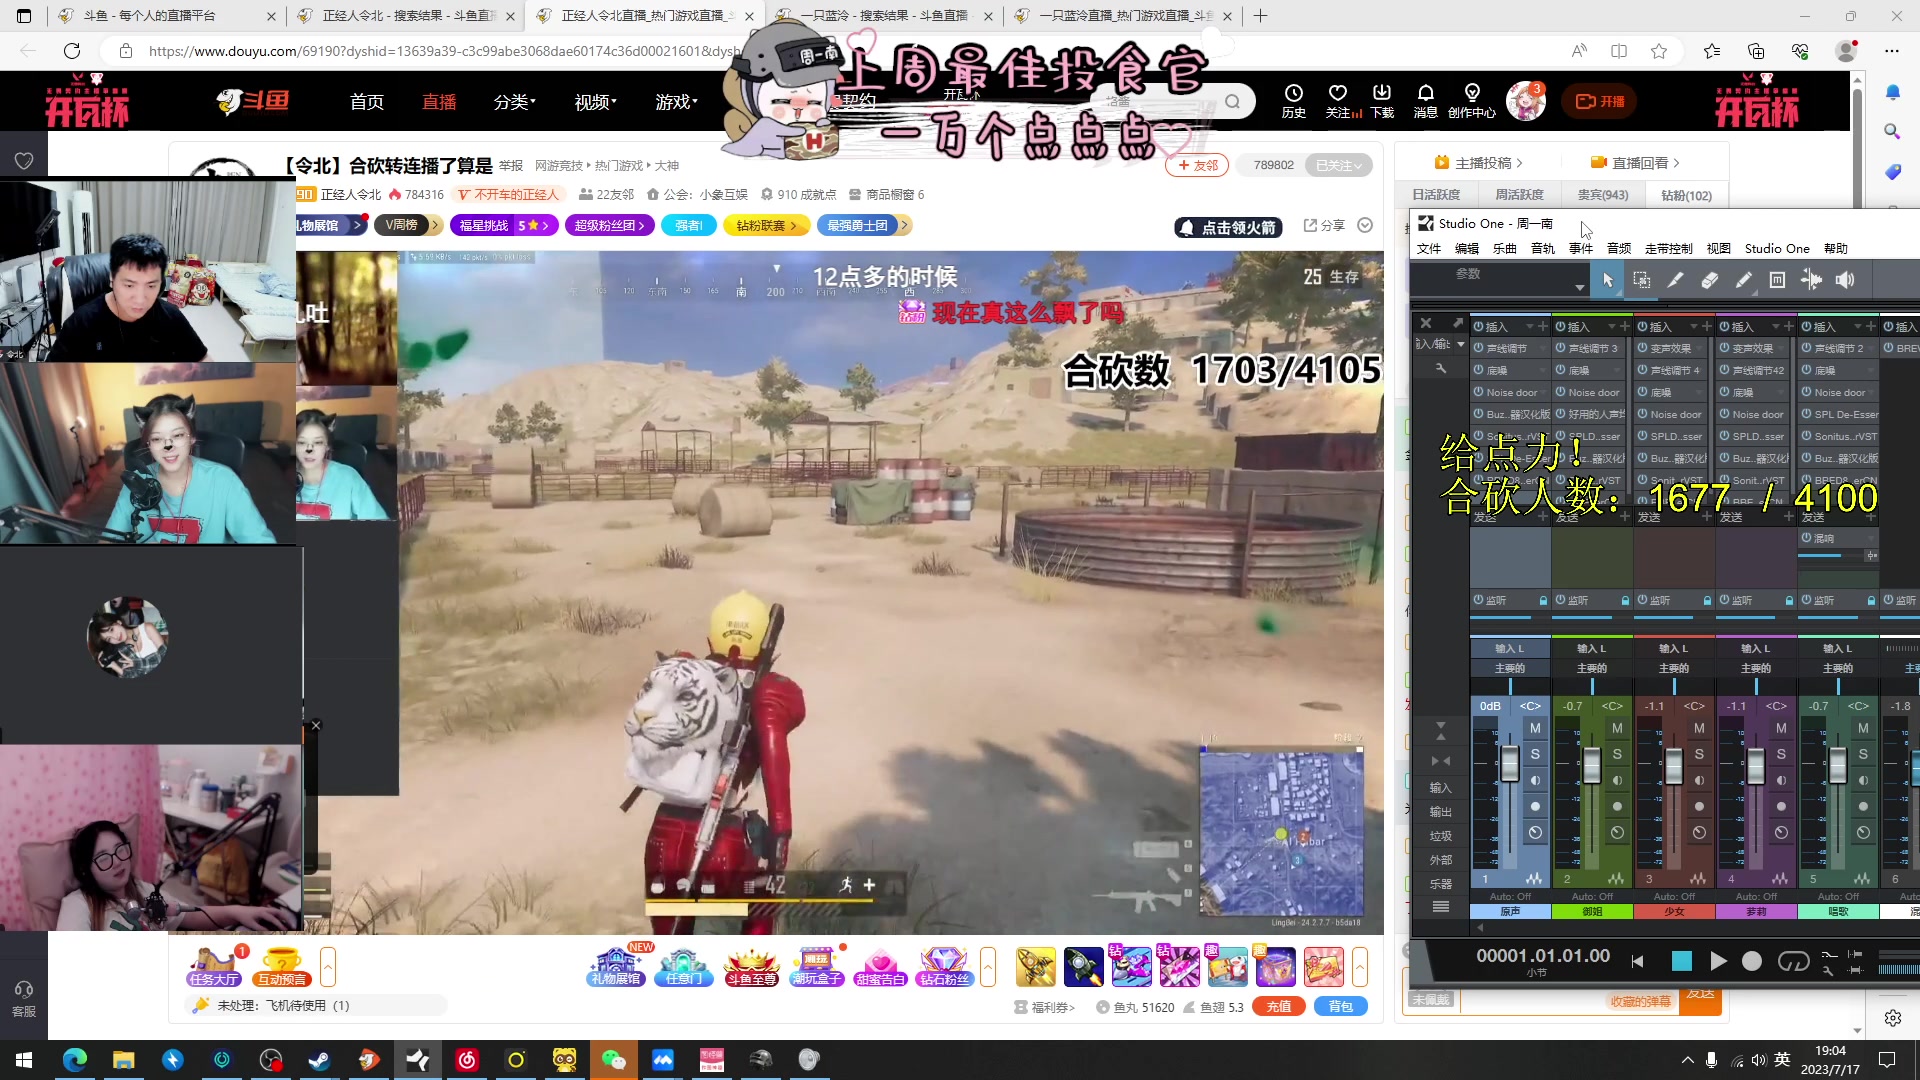
Task: Click the transport Record button
Action: click(1752, 961)
